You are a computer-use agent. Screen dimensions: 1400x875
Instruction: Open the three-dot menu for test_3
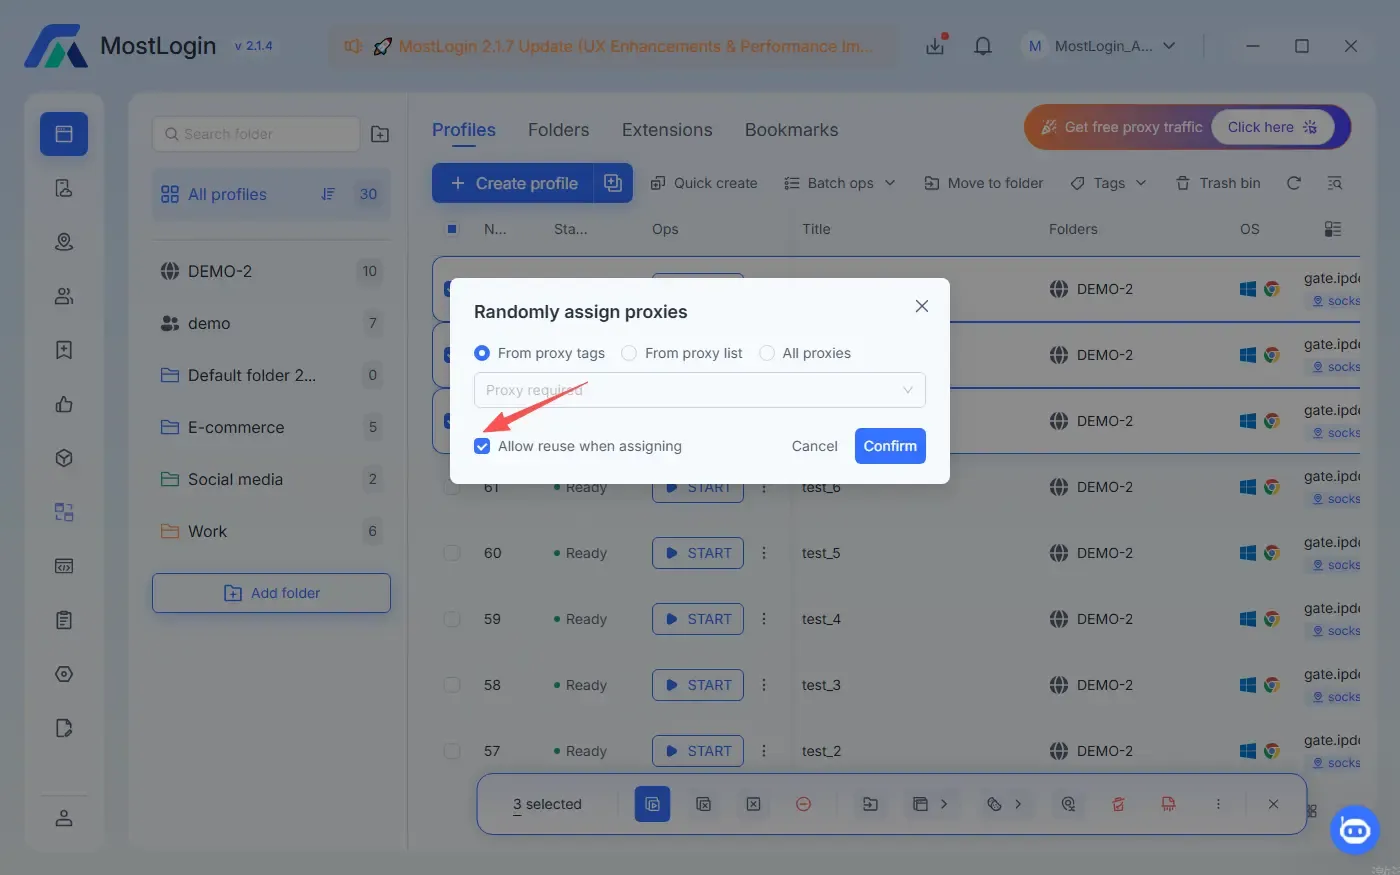tap(764, 685)
